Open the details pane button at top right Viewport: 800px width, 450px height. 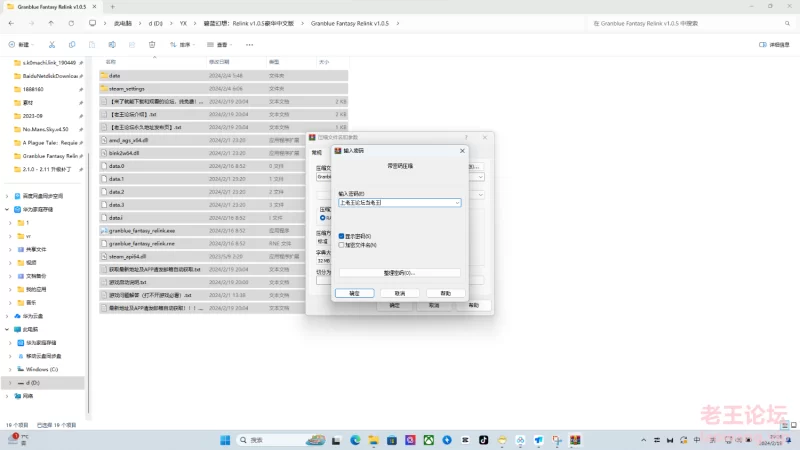point(774,45)
